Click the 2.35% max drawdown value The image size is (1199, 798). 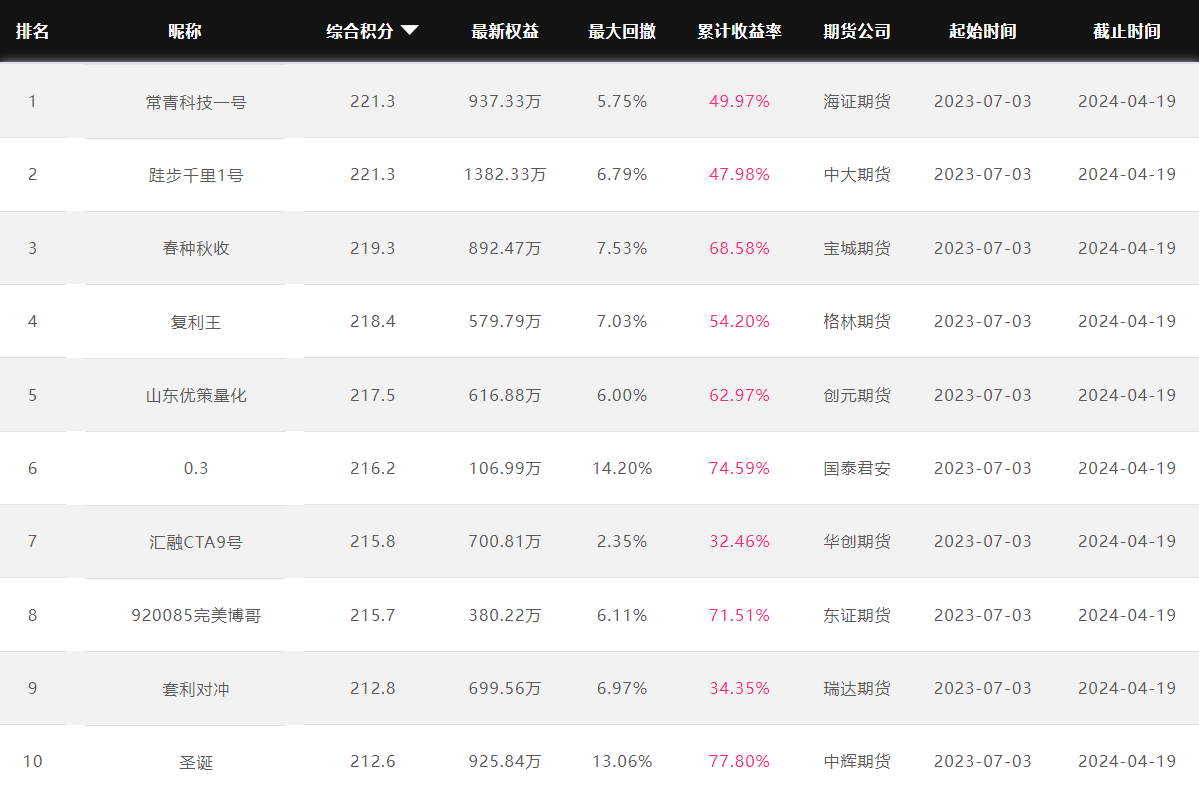[622, 541]
